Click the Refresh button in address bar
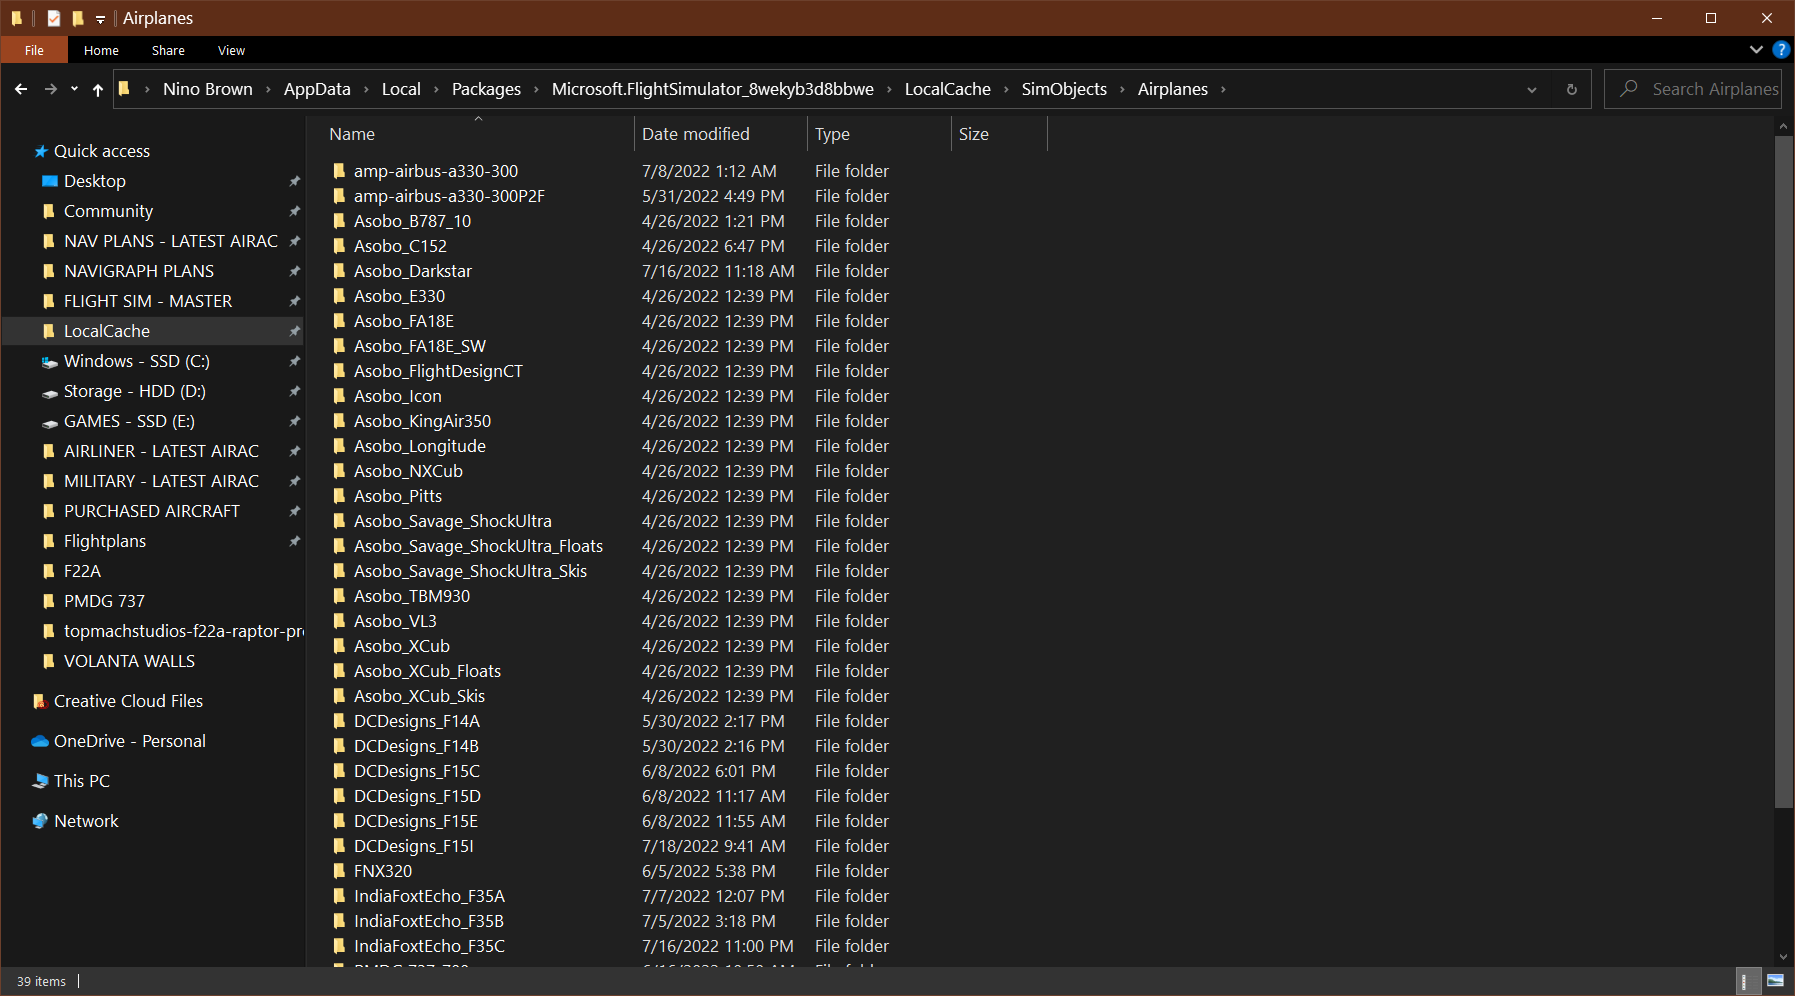 point(1571,89)
